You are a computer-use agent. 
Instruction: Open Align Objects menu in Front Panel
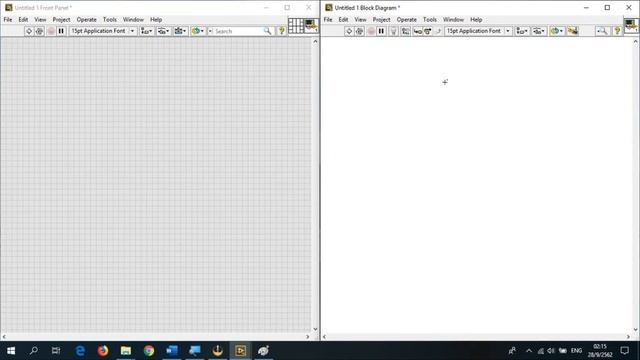coord(147,31)
